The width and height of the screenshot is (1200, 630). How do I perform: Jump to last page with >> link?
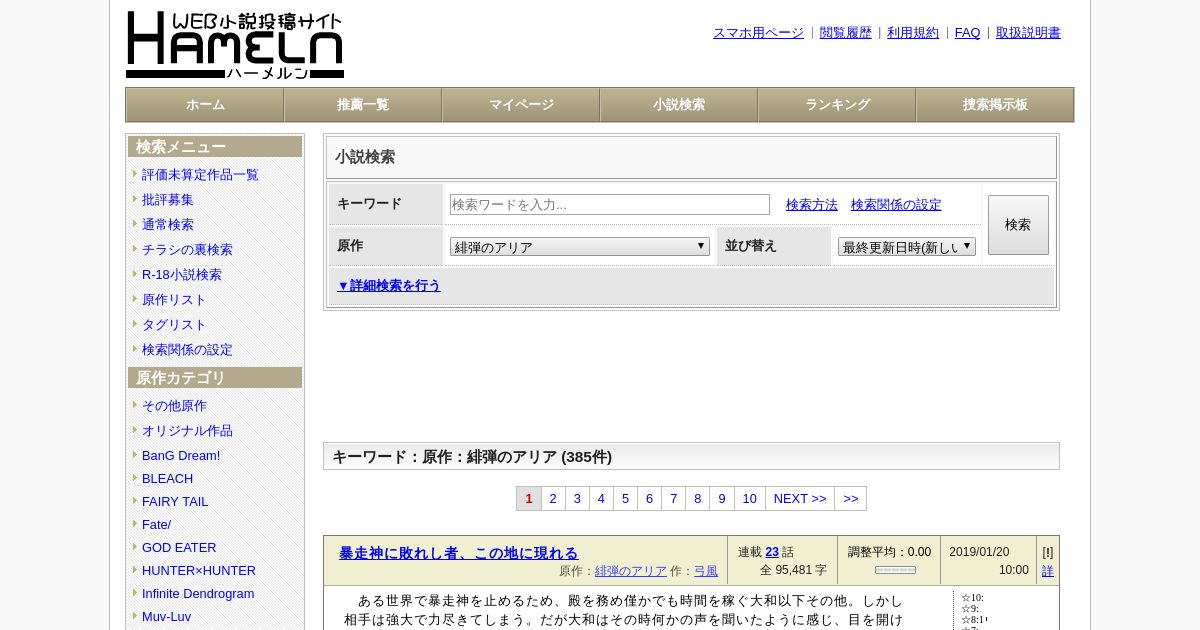pos(851,498)
